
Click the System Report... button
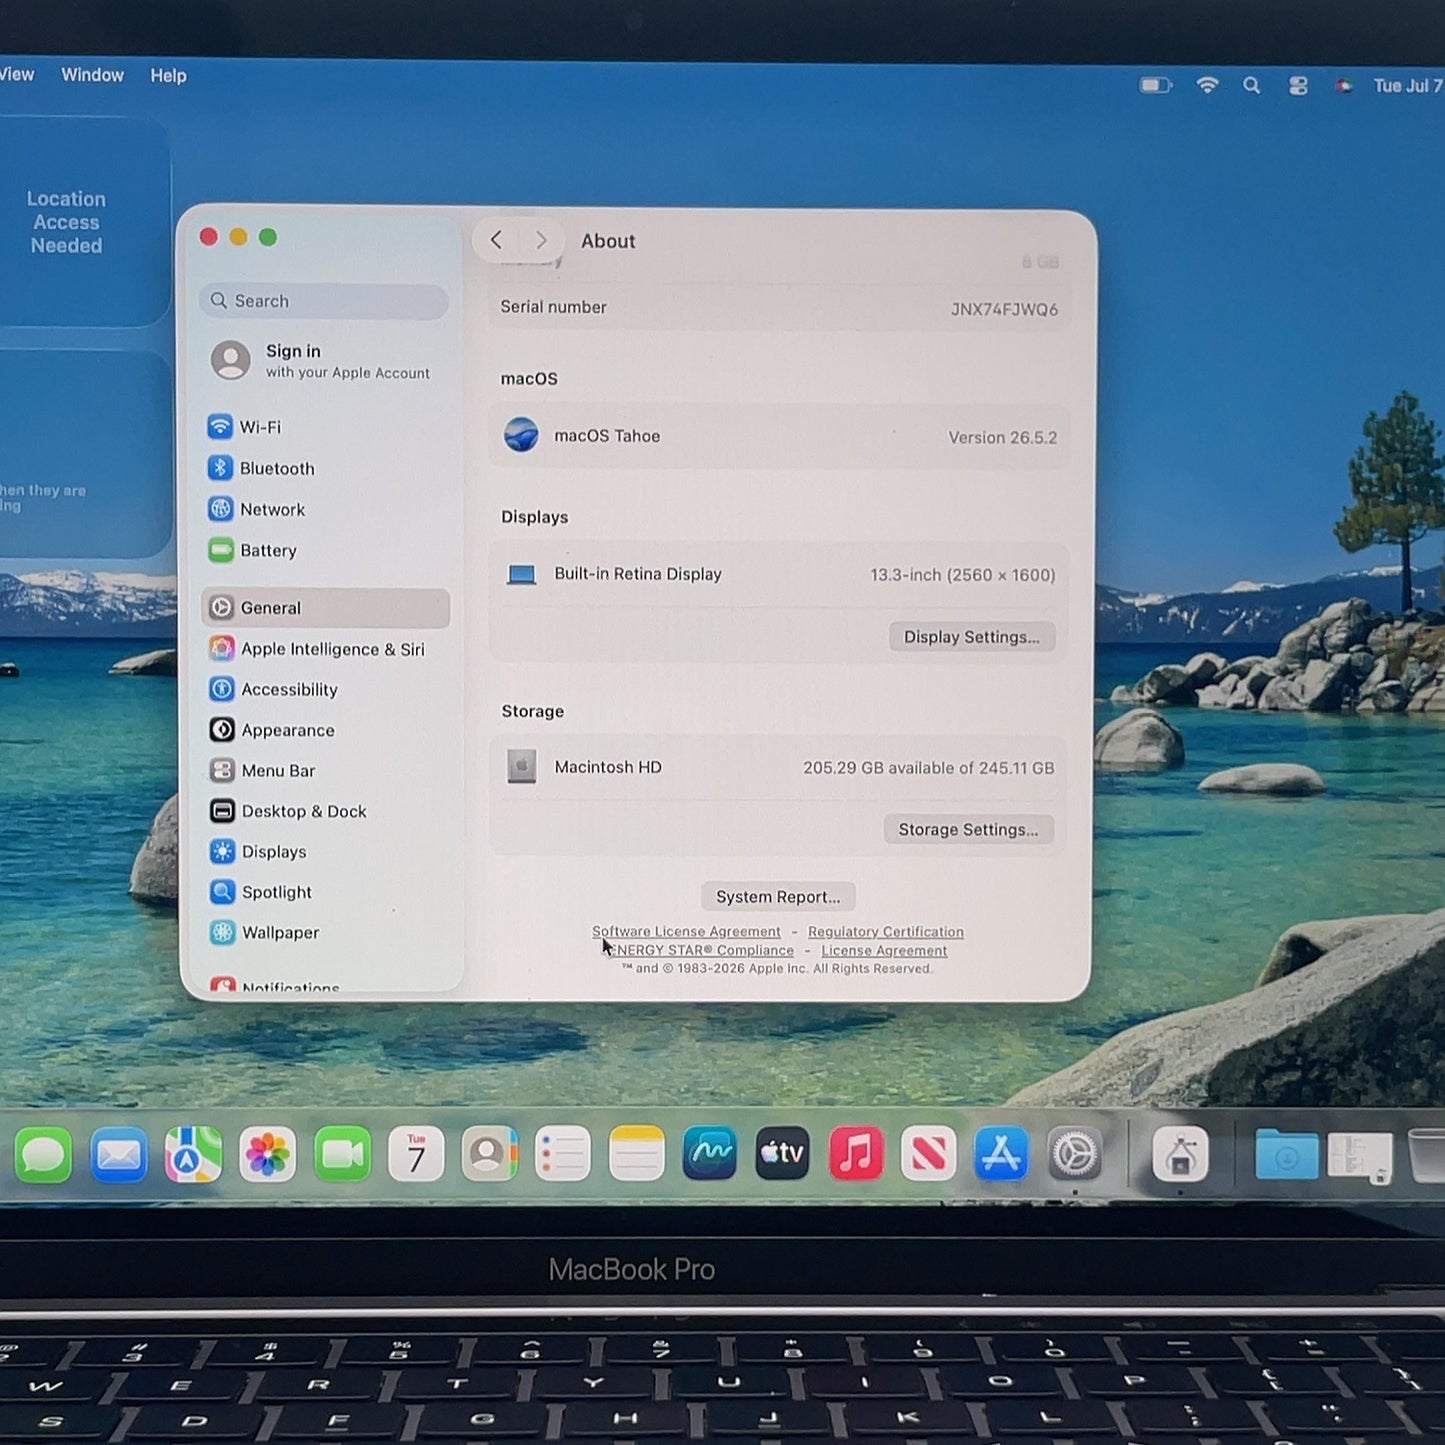tap(778, 897)
